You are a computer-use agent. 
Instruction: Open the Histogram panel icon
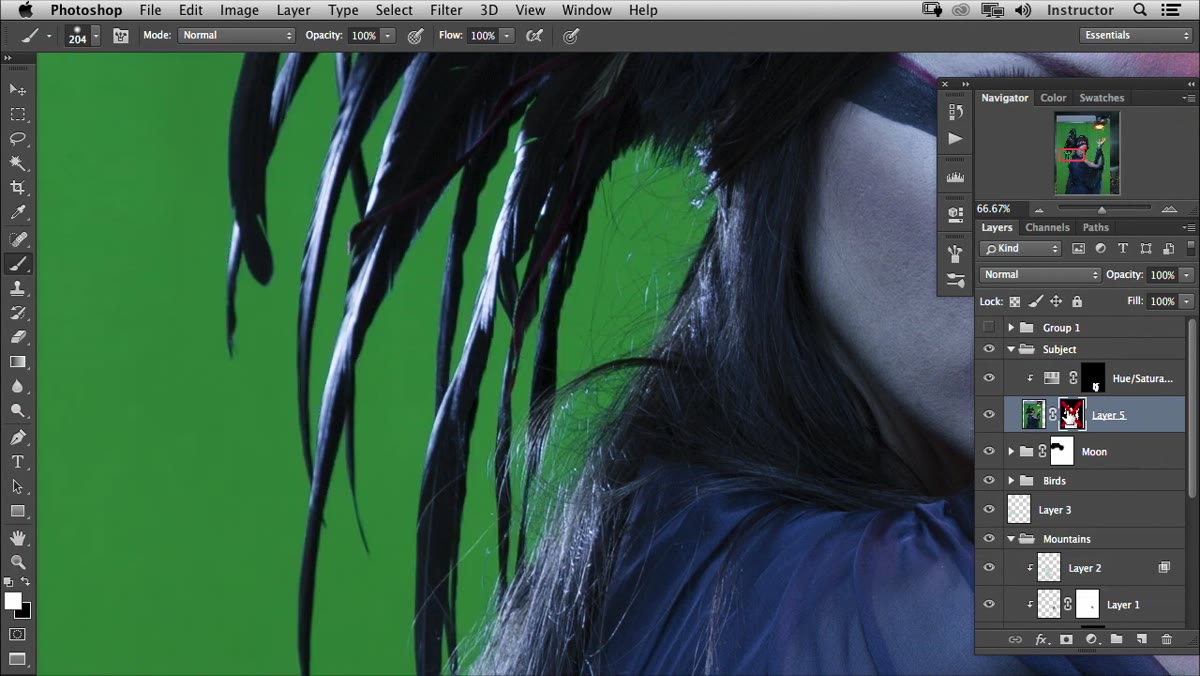955,177
